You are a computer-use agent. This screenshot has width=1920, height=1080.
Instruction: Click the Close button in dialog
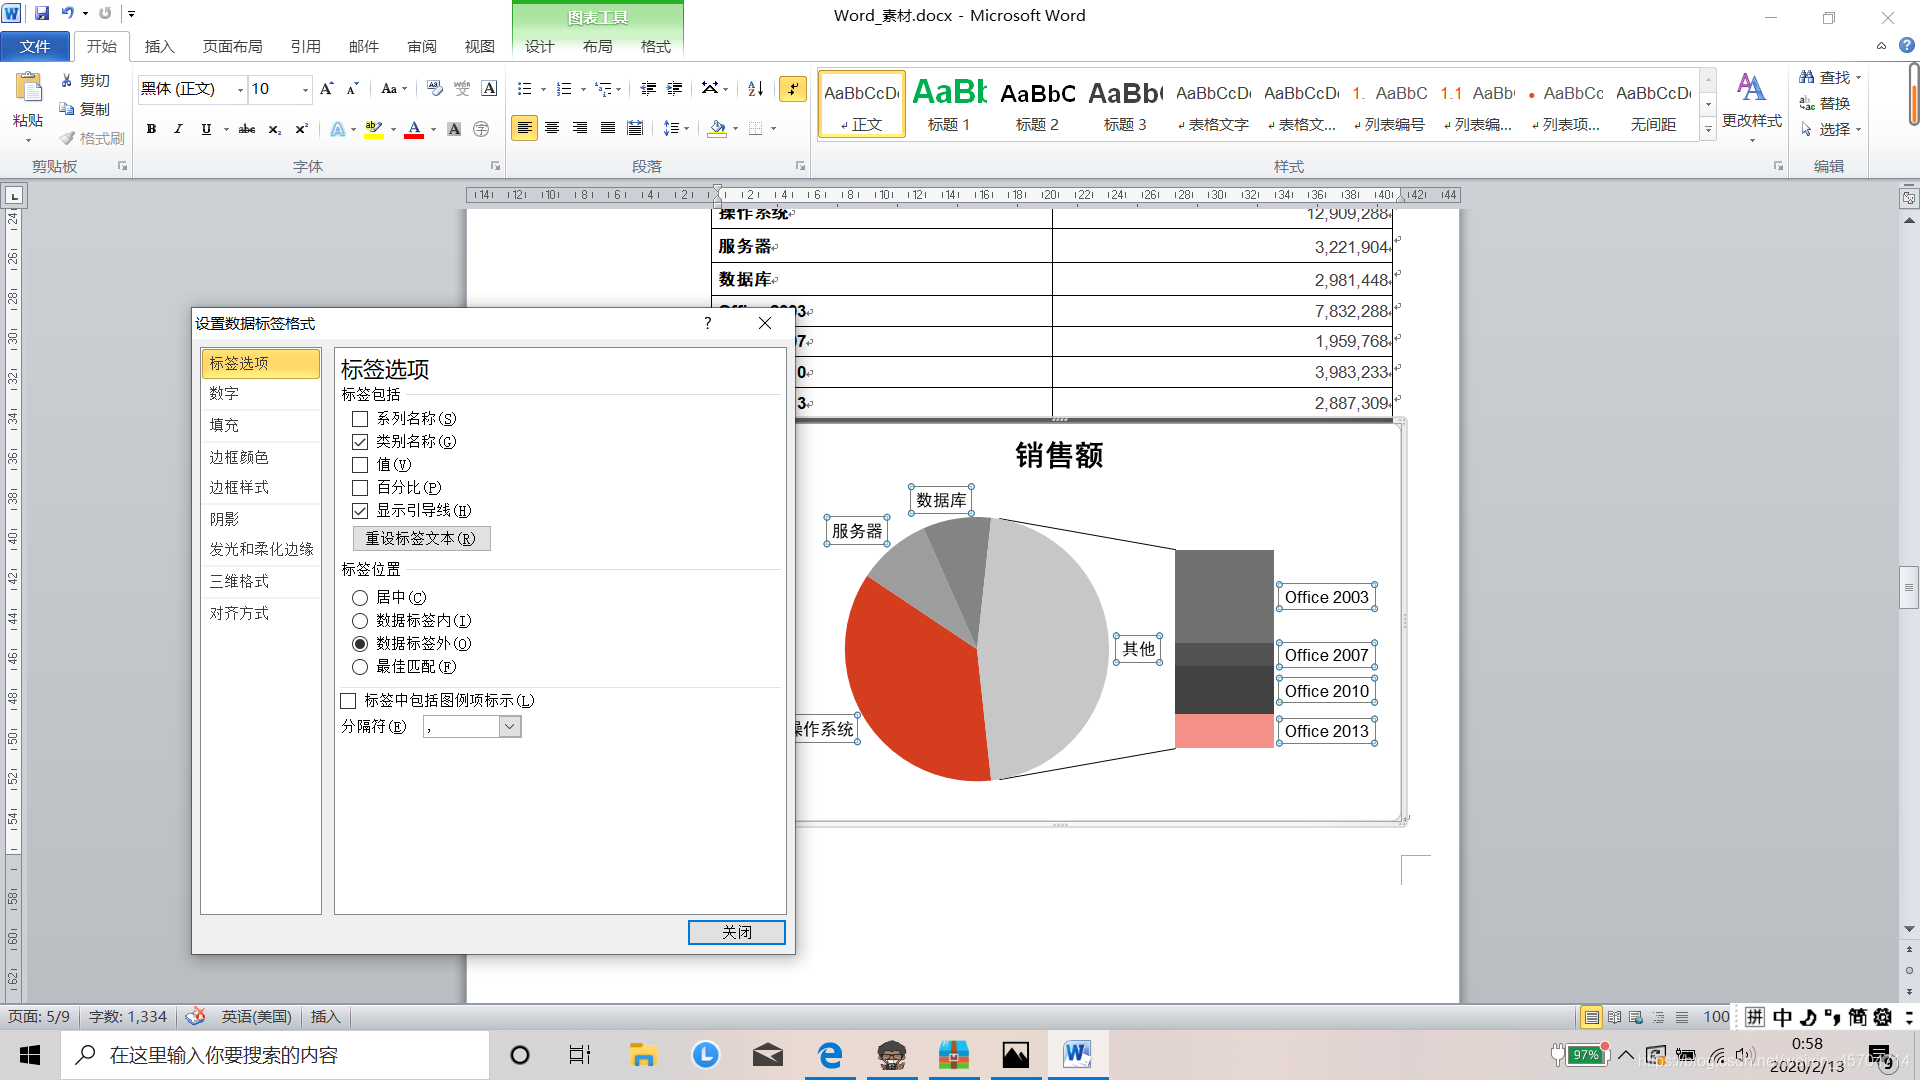[737, 932]
